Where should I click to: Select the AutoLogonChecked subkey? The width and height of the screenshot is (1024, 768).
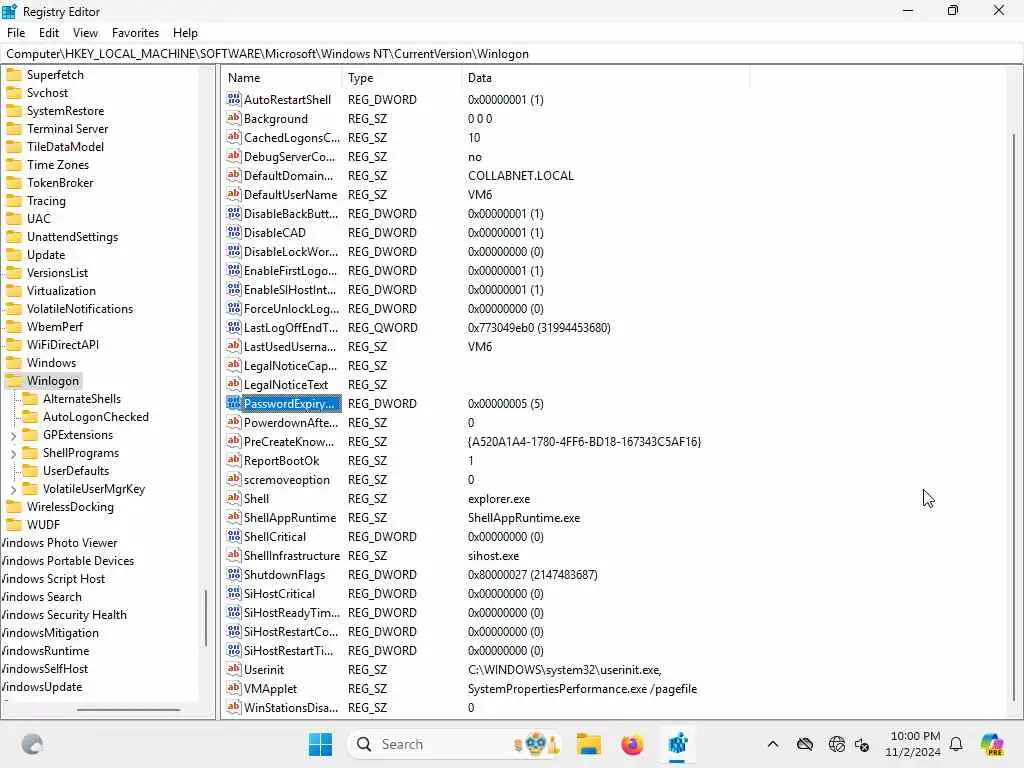pos(95,417)
